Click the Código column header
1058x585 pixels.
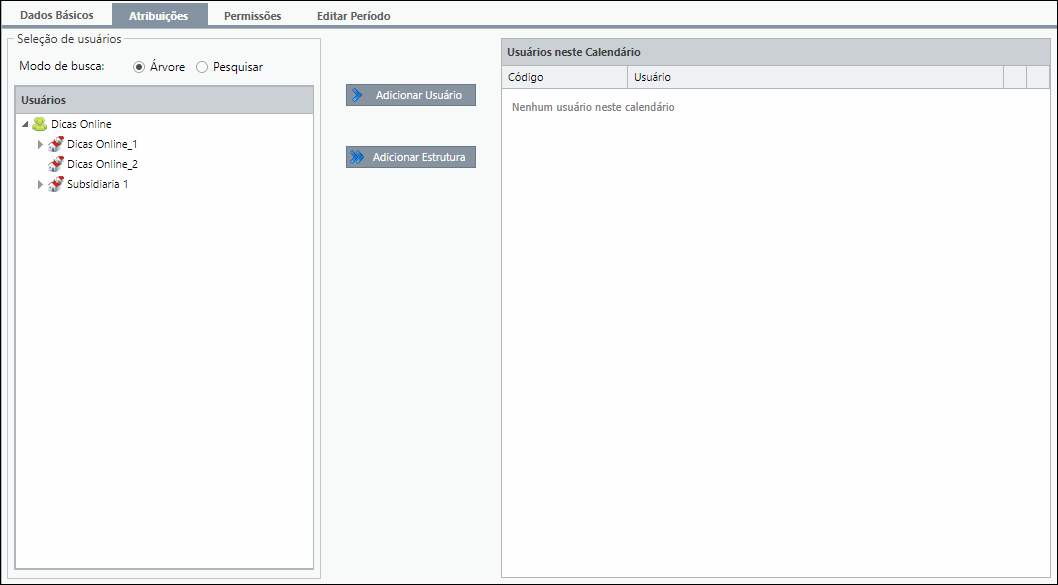pos(564,77)
